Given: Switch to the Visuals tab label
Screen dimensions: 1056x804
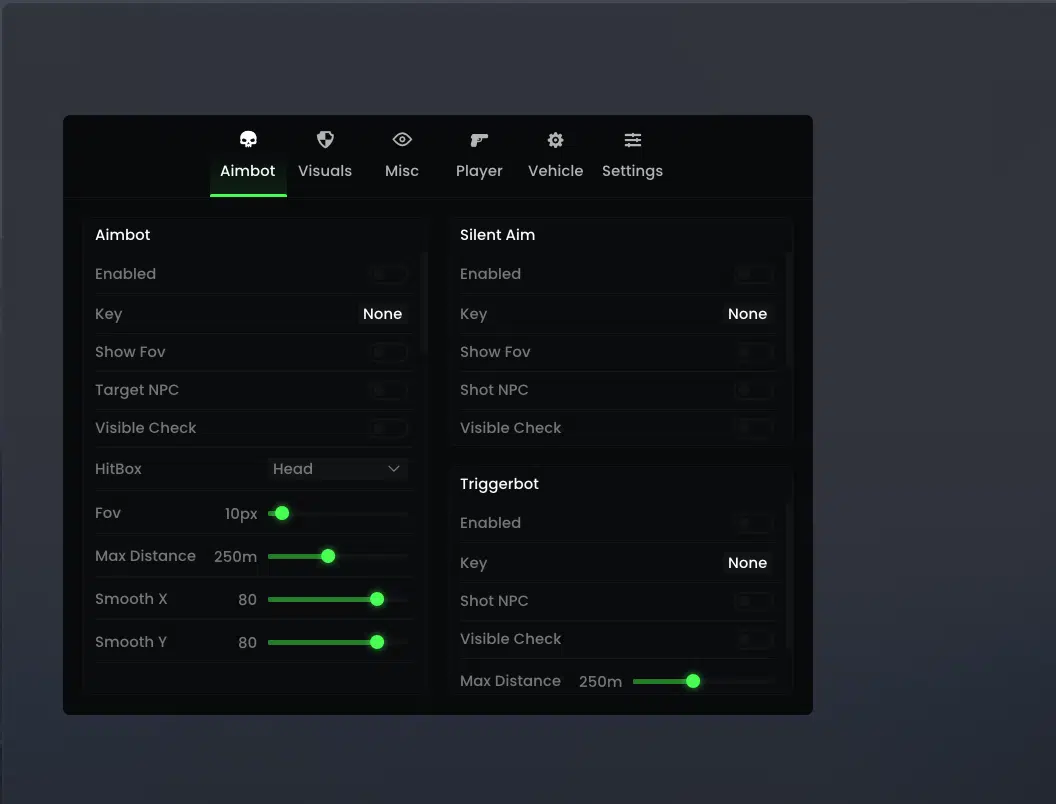Looking at the screenshot, I should (x=325, y=171).
